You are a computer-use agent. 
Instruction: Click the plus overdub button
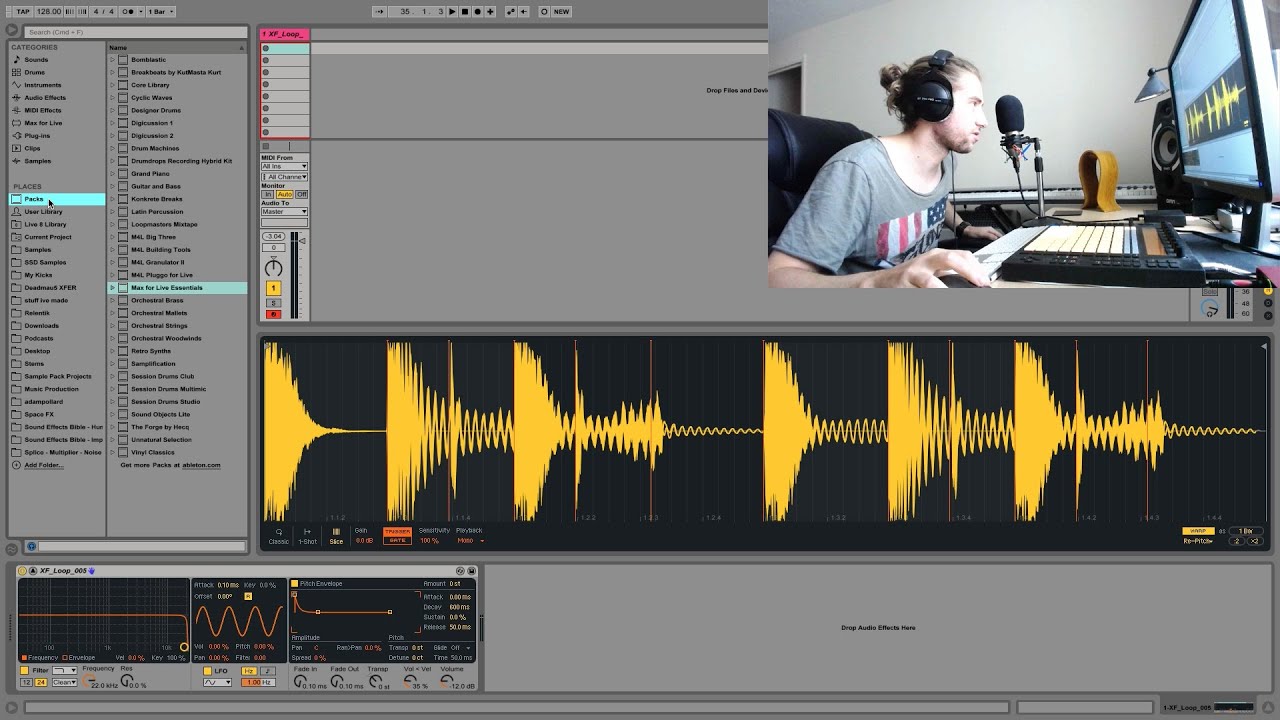[x=490, y=11]
